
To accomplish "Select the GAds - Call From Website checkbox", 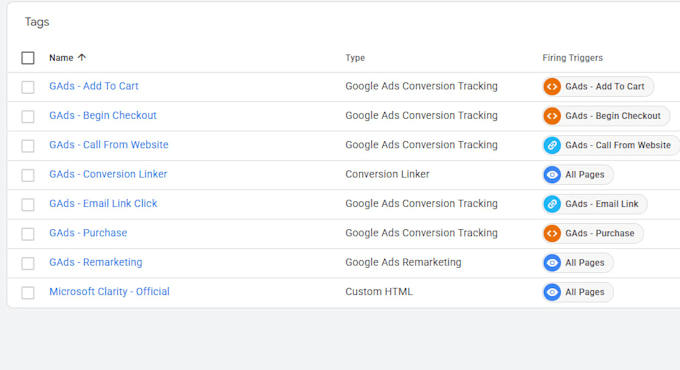I will pos(28,146).
